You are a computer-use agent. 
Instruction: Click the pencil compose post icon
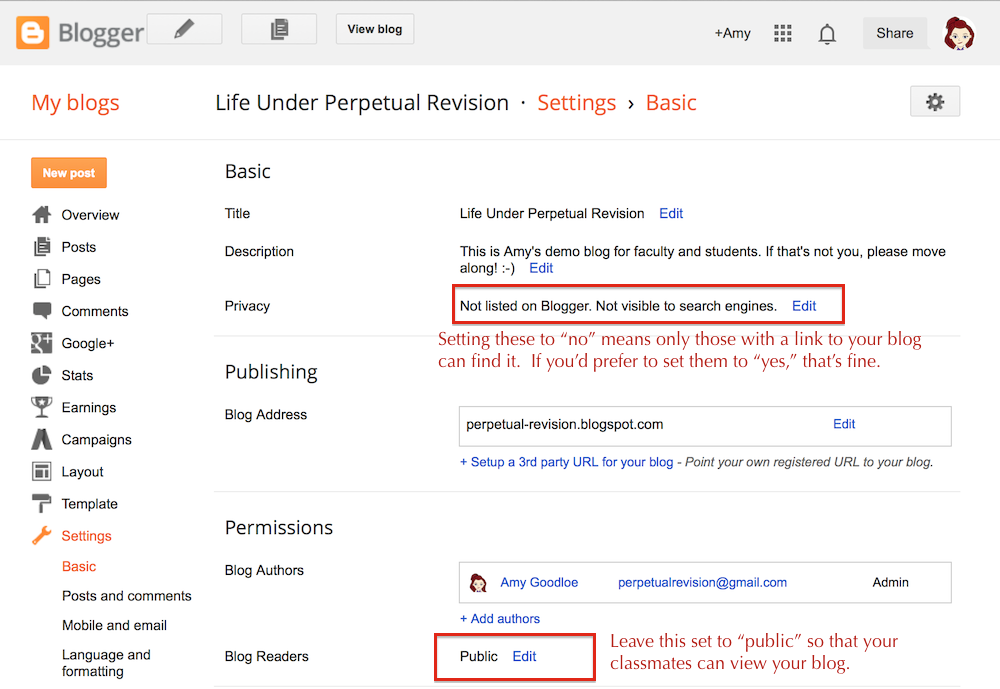coord(184,29)
